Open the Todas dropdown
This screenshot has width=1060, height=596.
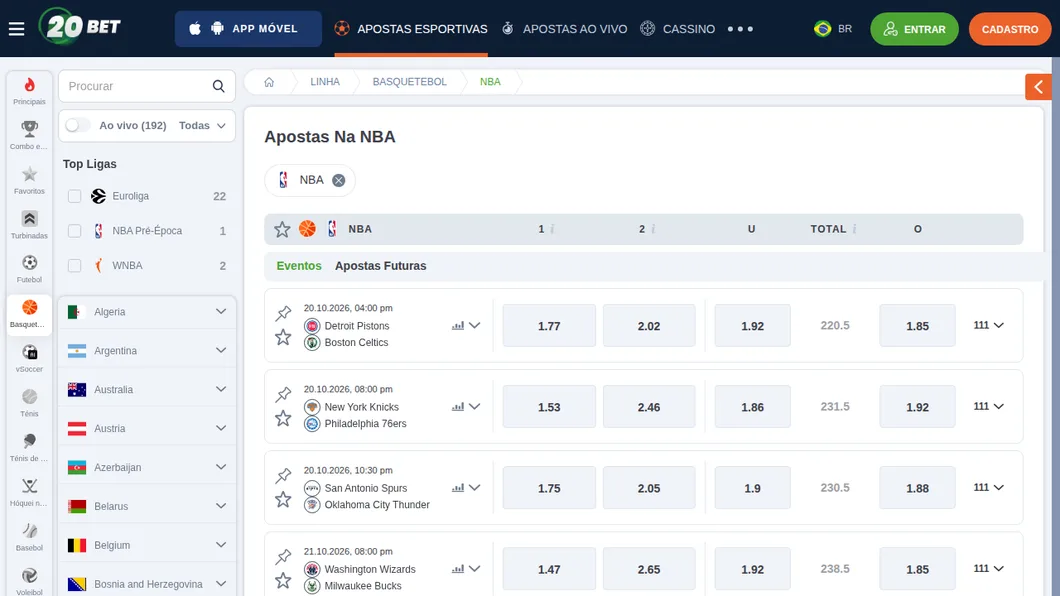(202, 126)
